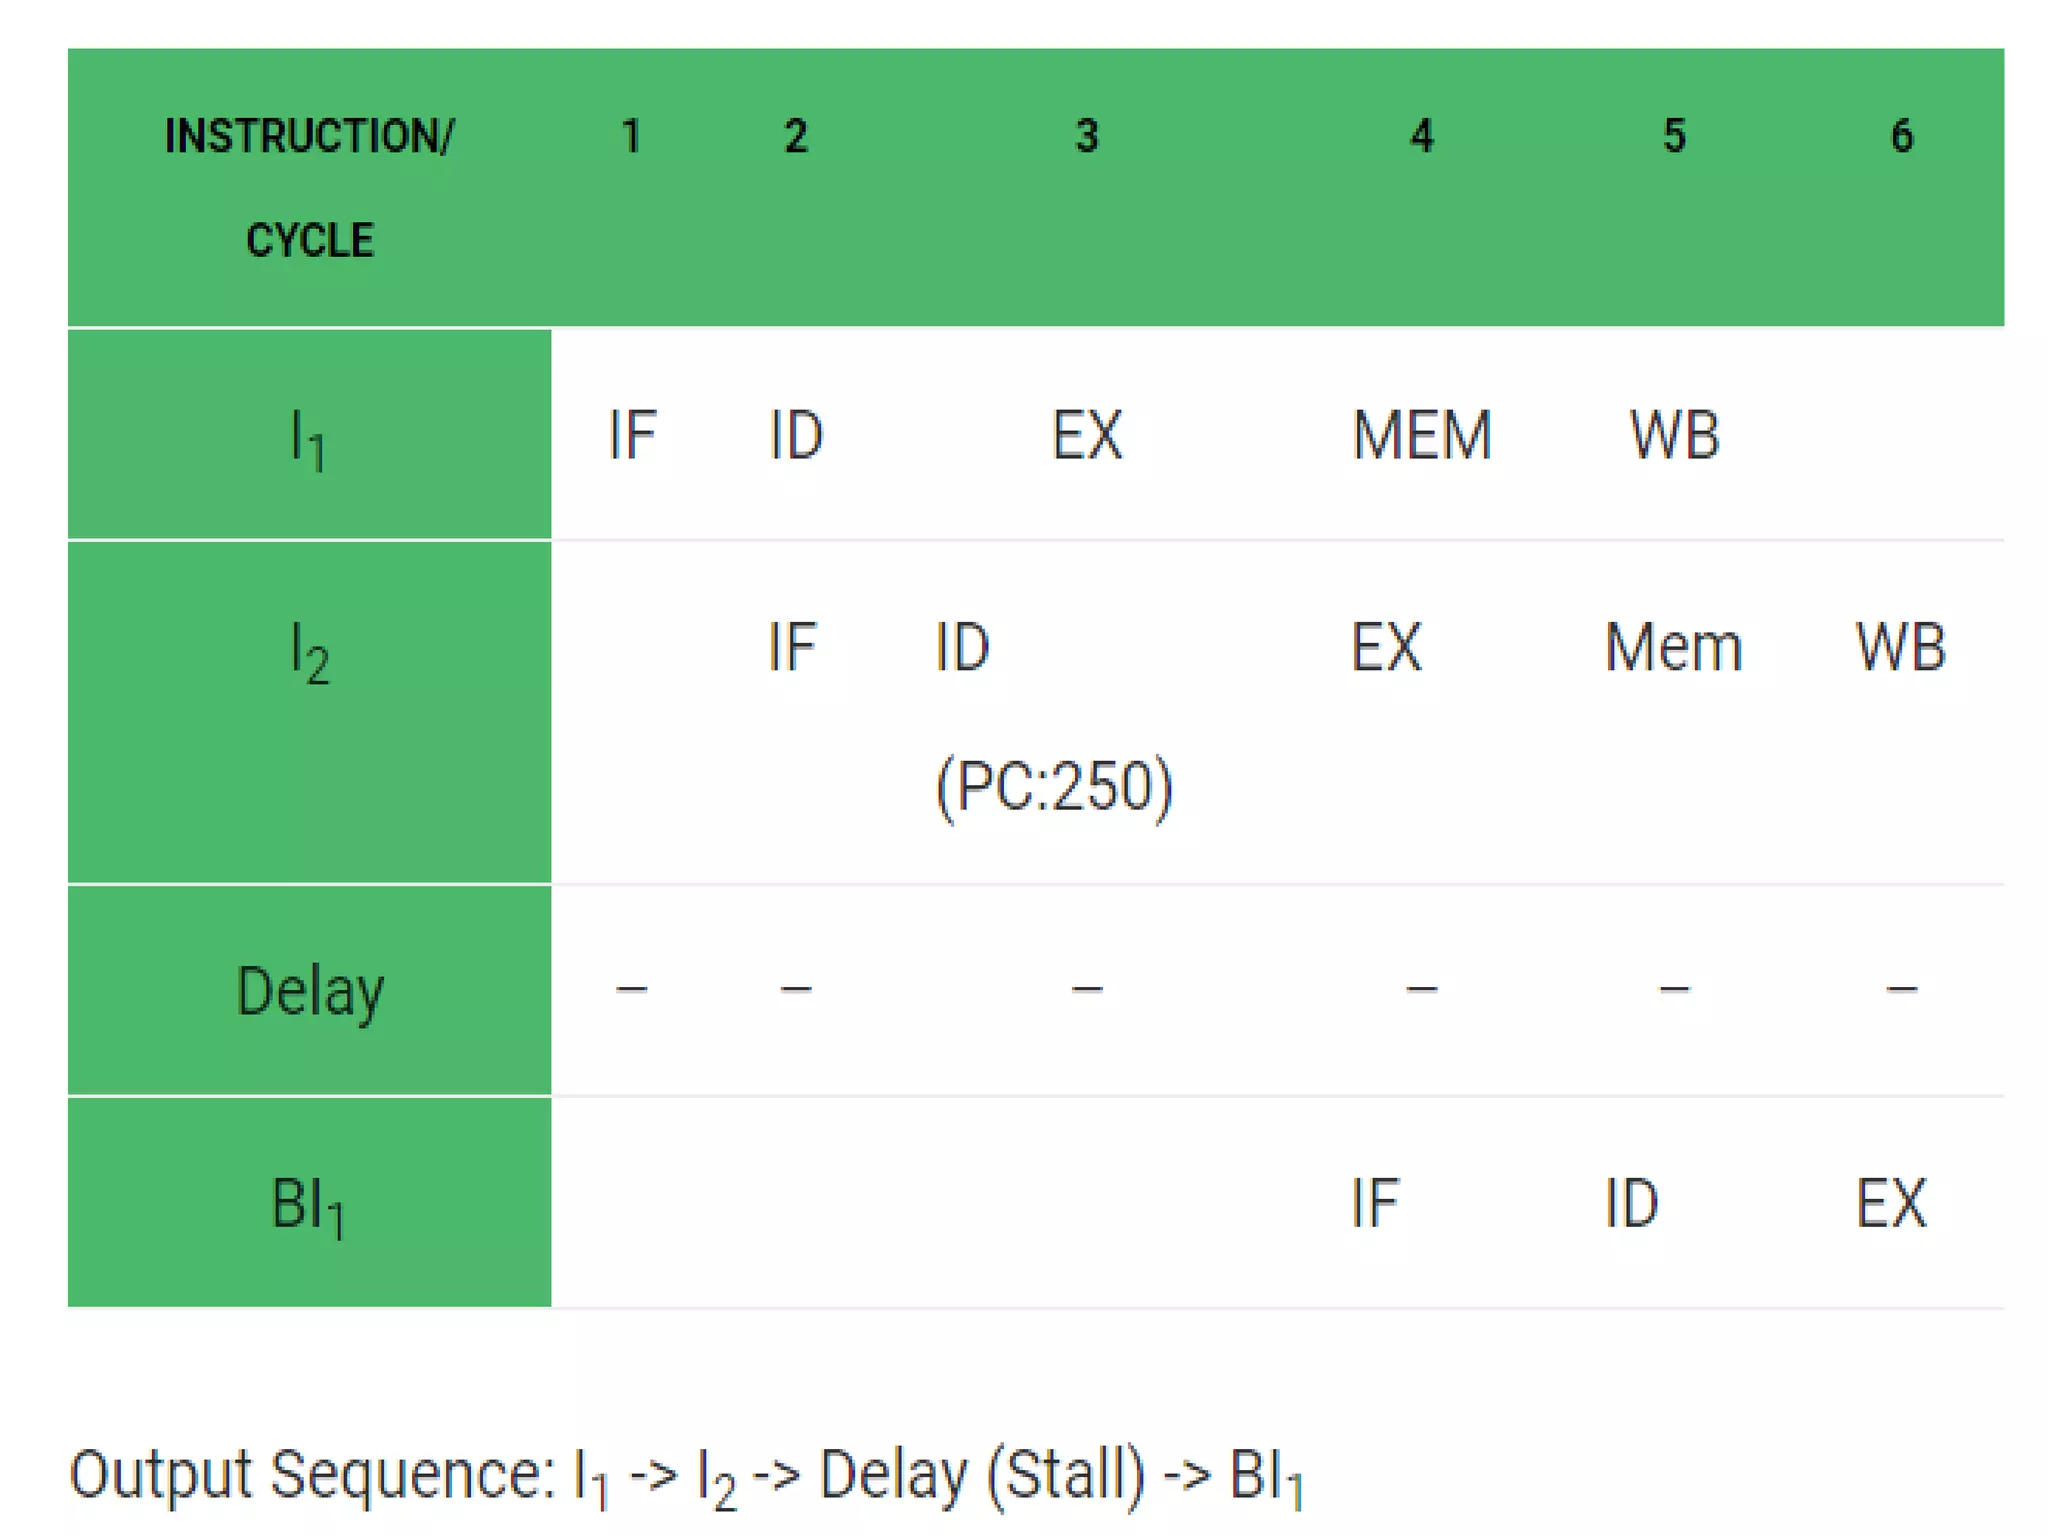
Task: Click cycle 6 column header
Action: pyautogui.click(x=1901, y=136)
